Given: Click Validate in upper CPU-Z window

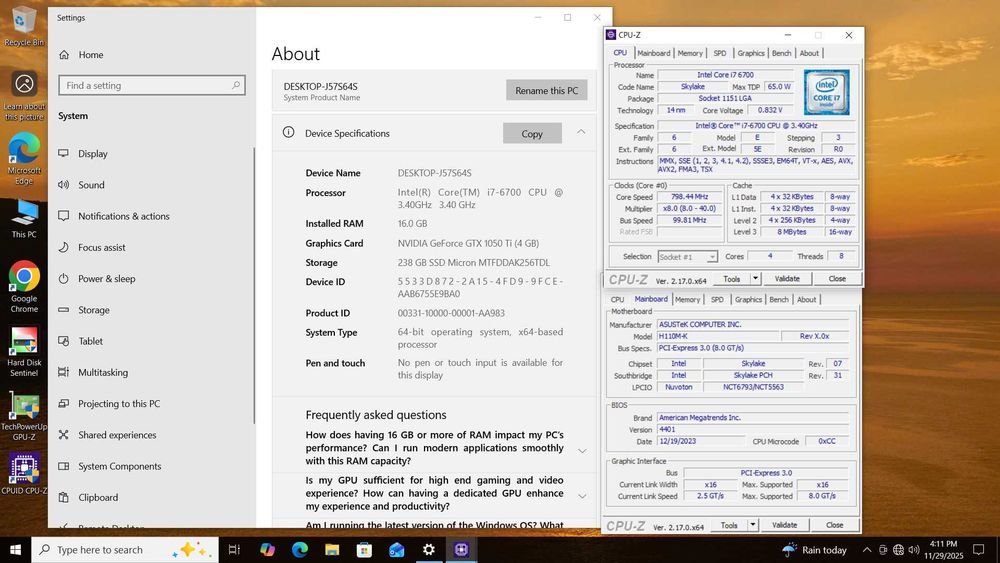Looking at the screenshot, I should click(x=787, y=279).
